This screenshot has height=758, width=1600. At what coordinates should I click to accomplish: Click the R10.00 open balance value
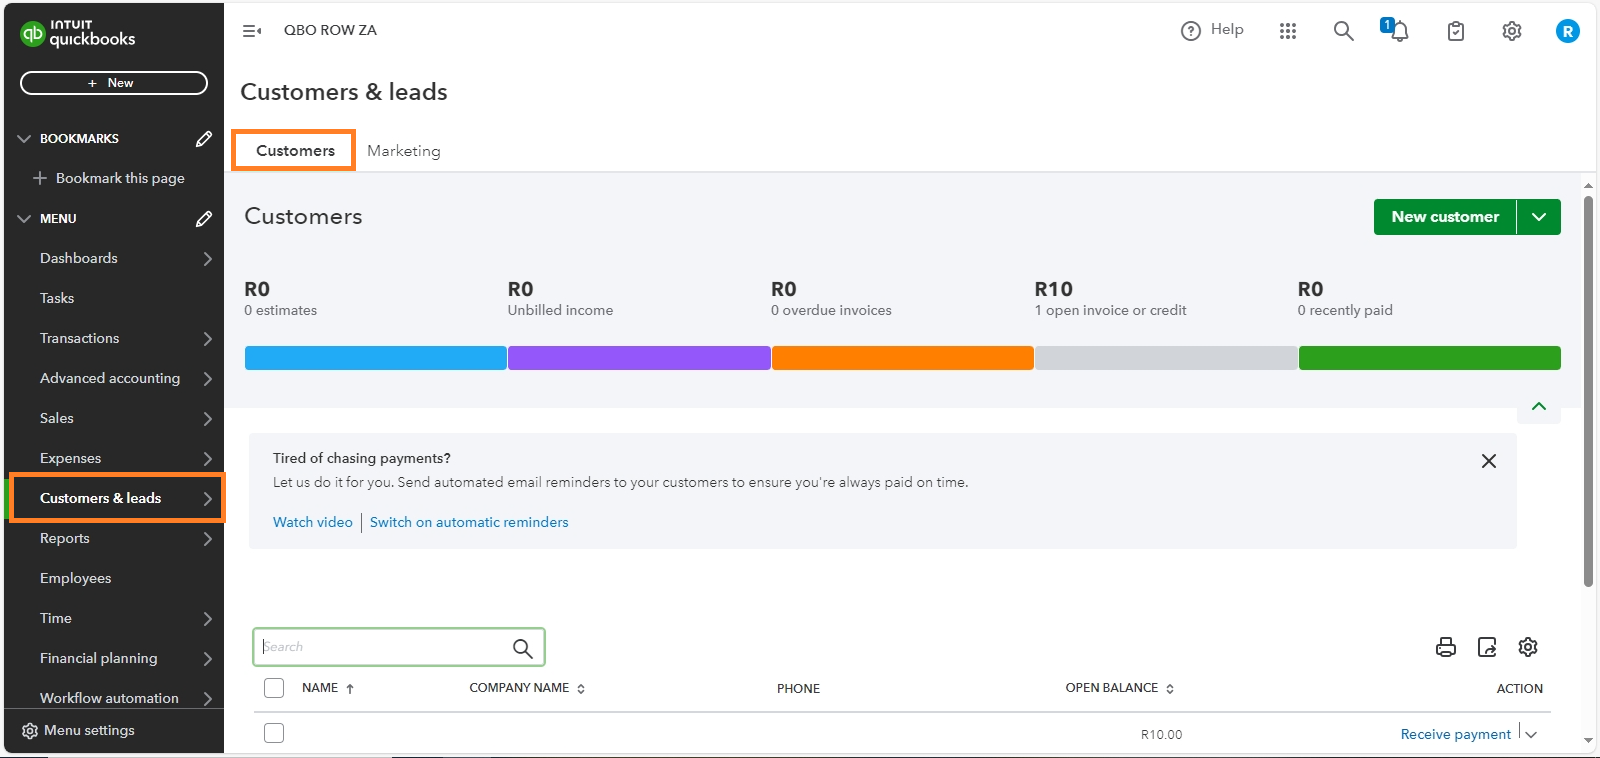tap(1161, 734)
